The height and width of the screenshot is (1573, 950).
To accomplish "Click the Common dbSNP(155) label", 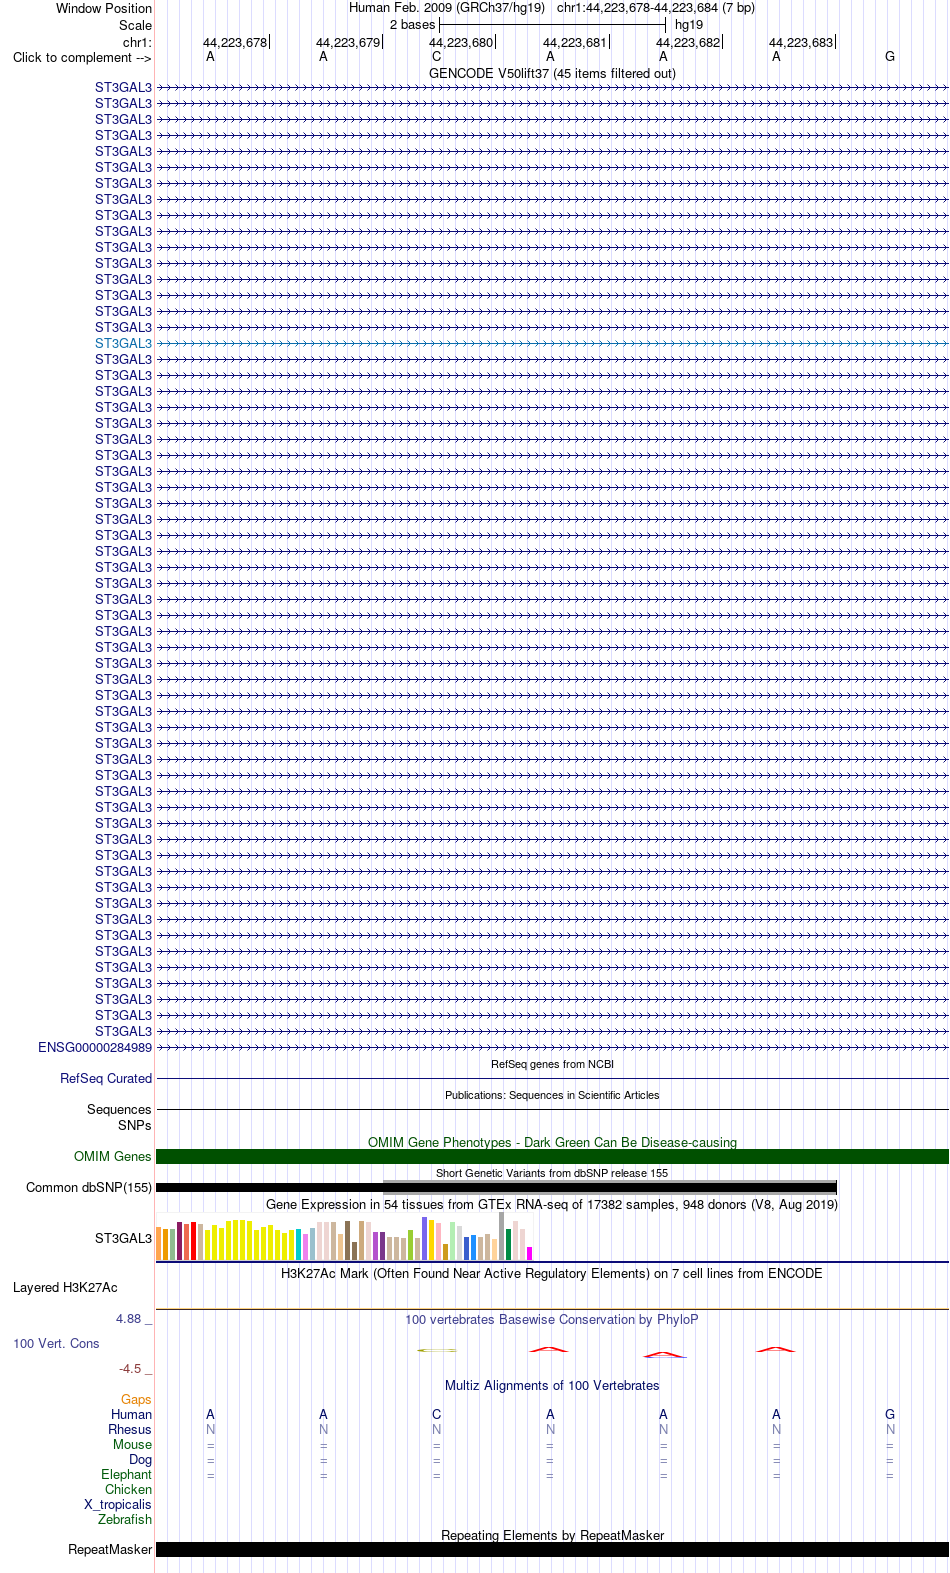I will point(89,1187).
